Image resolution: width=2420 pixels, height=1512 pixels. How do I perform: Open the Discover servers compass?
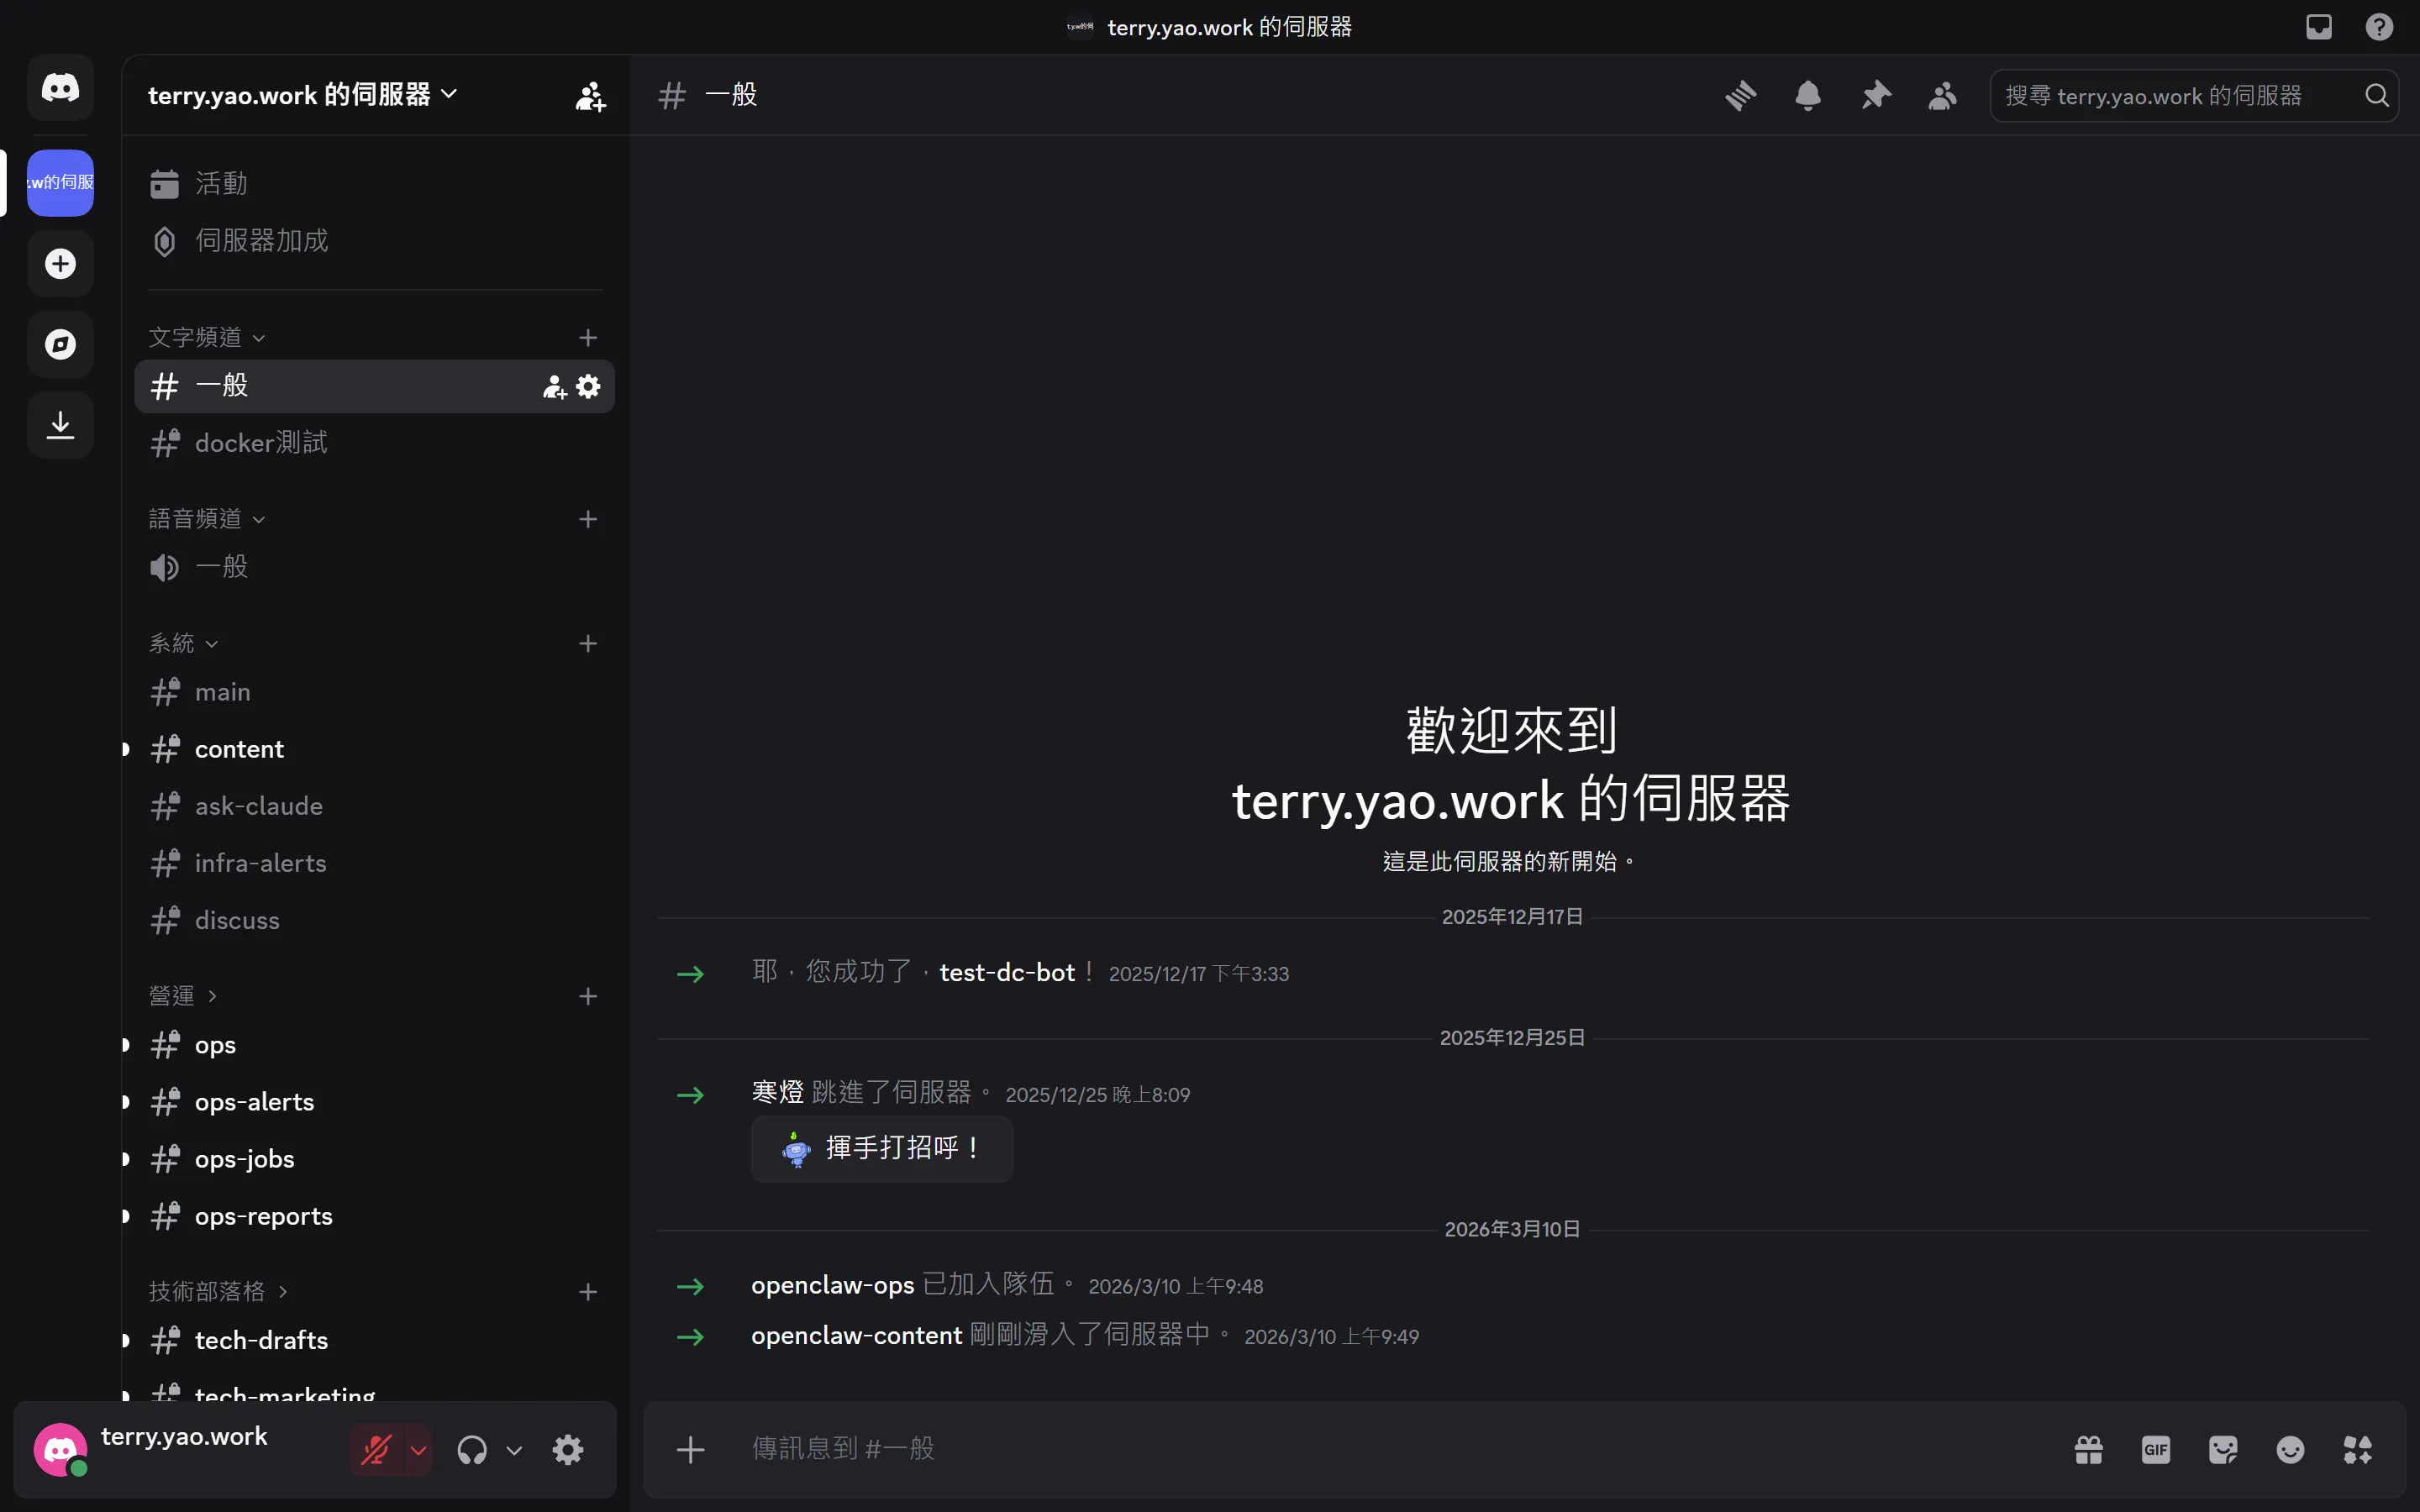(60, 345)
